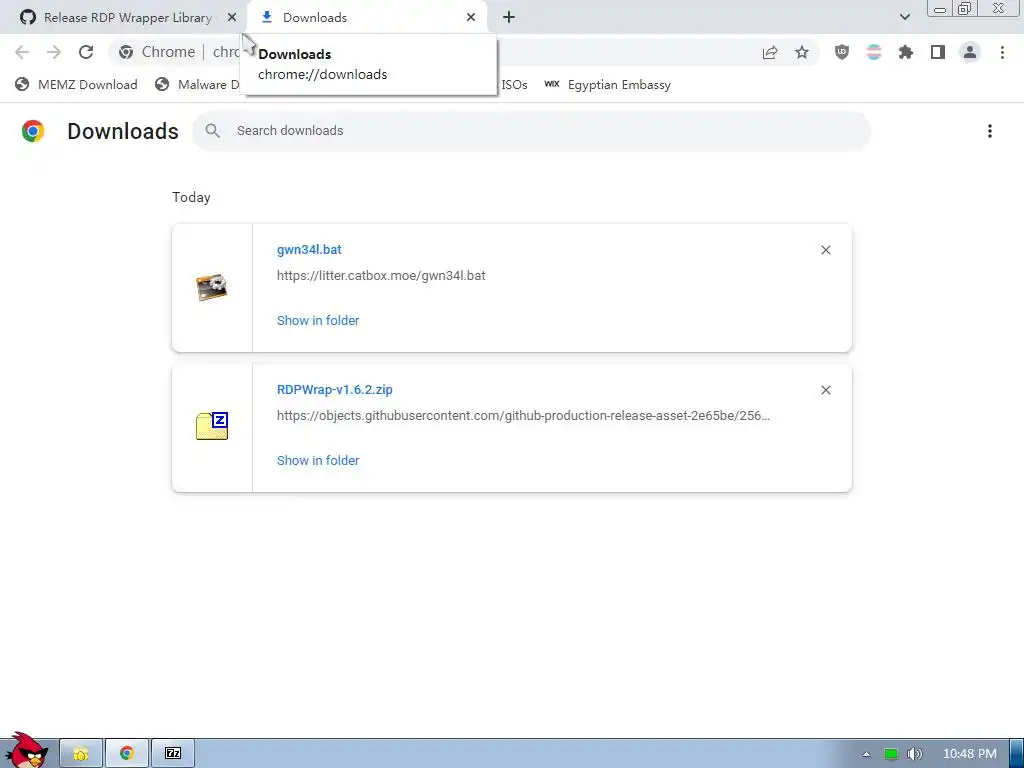1024x768 pixels.
Task: Open a new tab with plus button
Action: (x=509, y=18)
